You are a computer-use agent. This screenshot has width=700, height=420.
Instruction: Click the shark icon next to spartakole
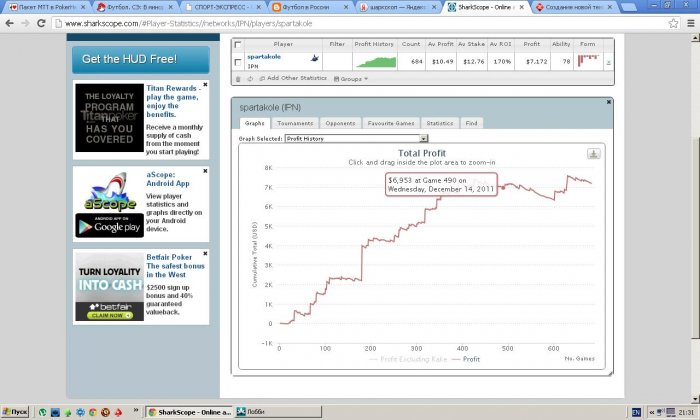(315, 58)
